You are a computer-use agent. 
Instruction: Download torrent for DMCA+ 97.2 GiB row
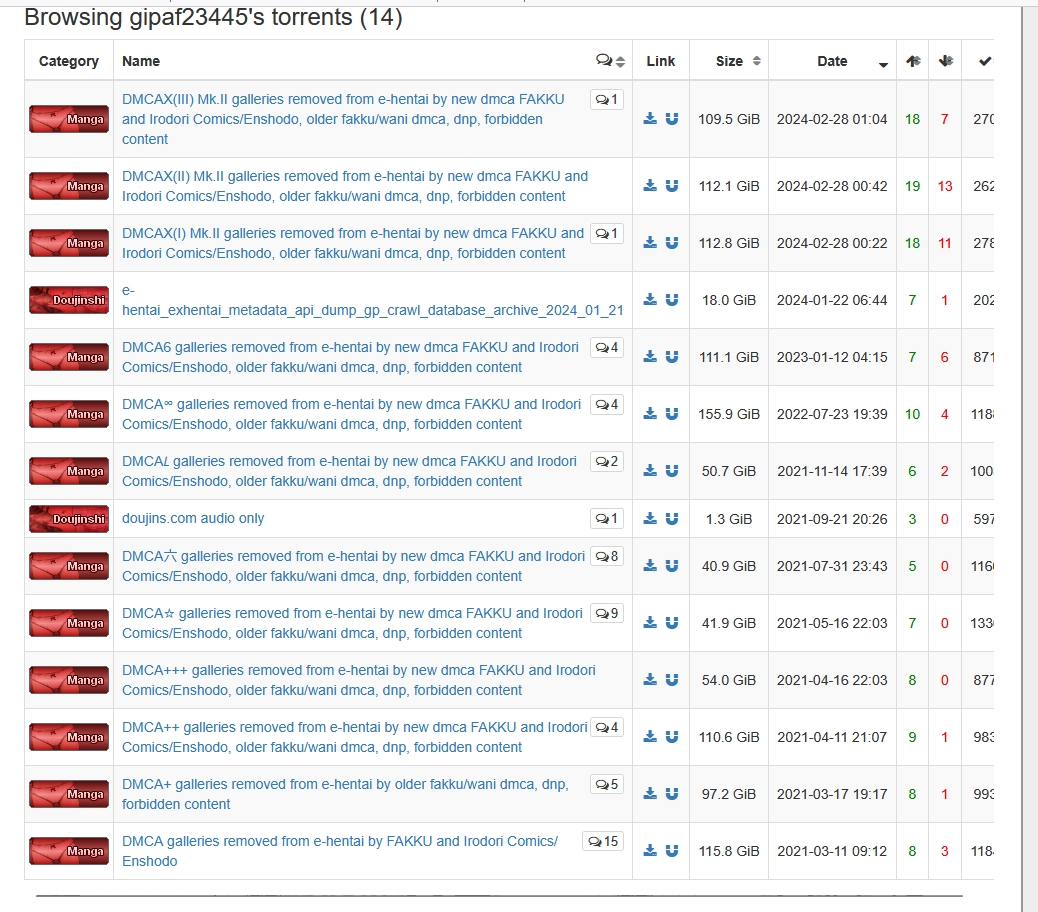pyautogui.click(x=650, y=794)
